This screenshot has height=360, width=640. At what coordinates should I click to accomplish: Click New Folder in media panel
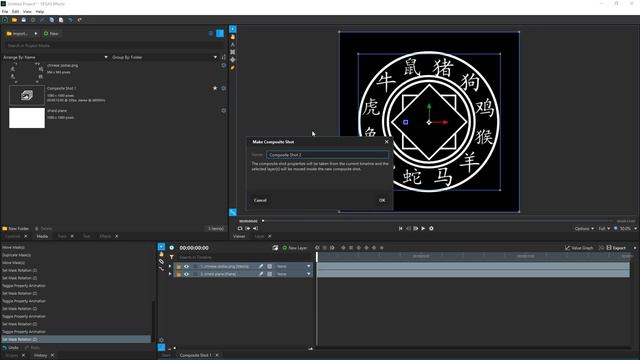(16, 229)
